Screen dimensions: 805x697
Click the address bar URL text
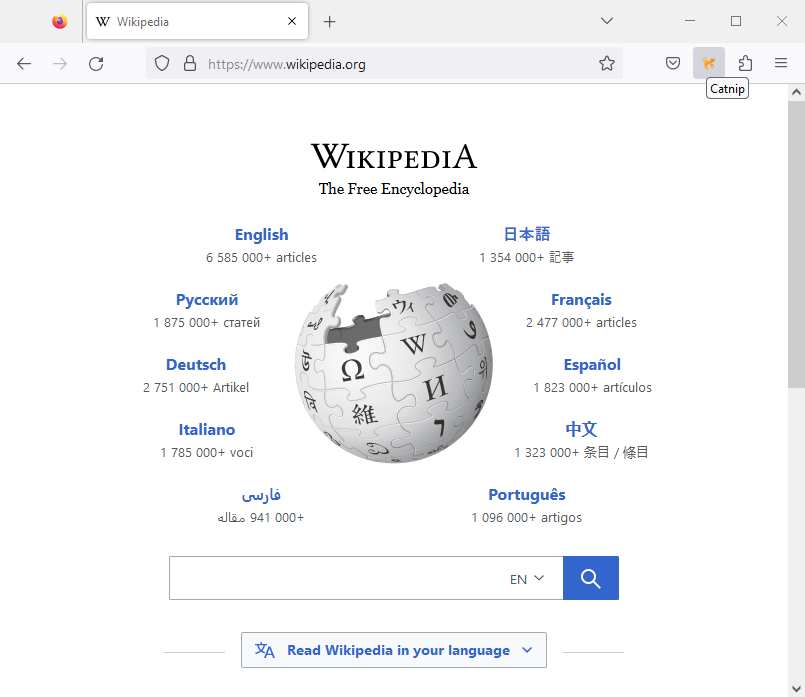[286, 64]
